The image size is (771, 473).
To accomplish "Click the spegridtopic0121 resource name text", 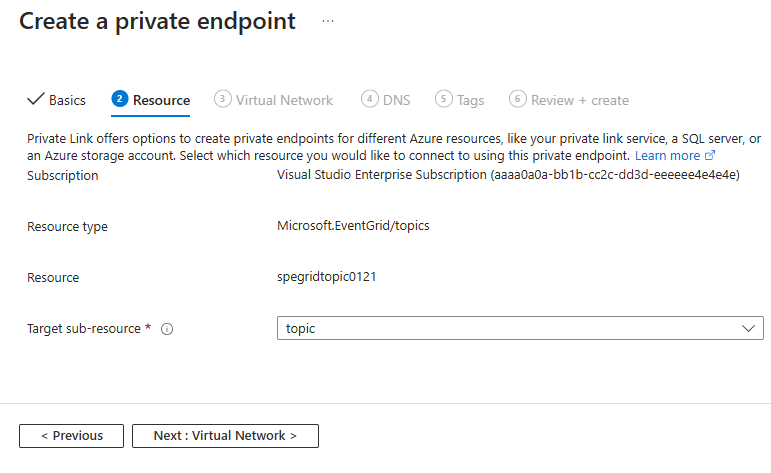I will (x=326, y=277).
